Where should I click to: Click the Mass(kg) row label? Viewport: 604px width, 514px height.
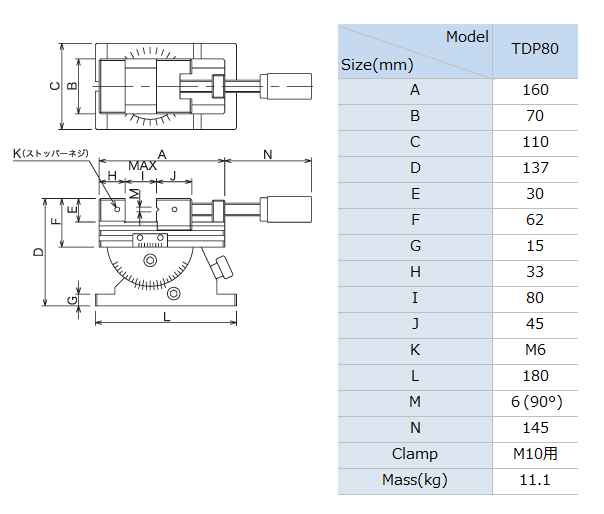point(415,480)
